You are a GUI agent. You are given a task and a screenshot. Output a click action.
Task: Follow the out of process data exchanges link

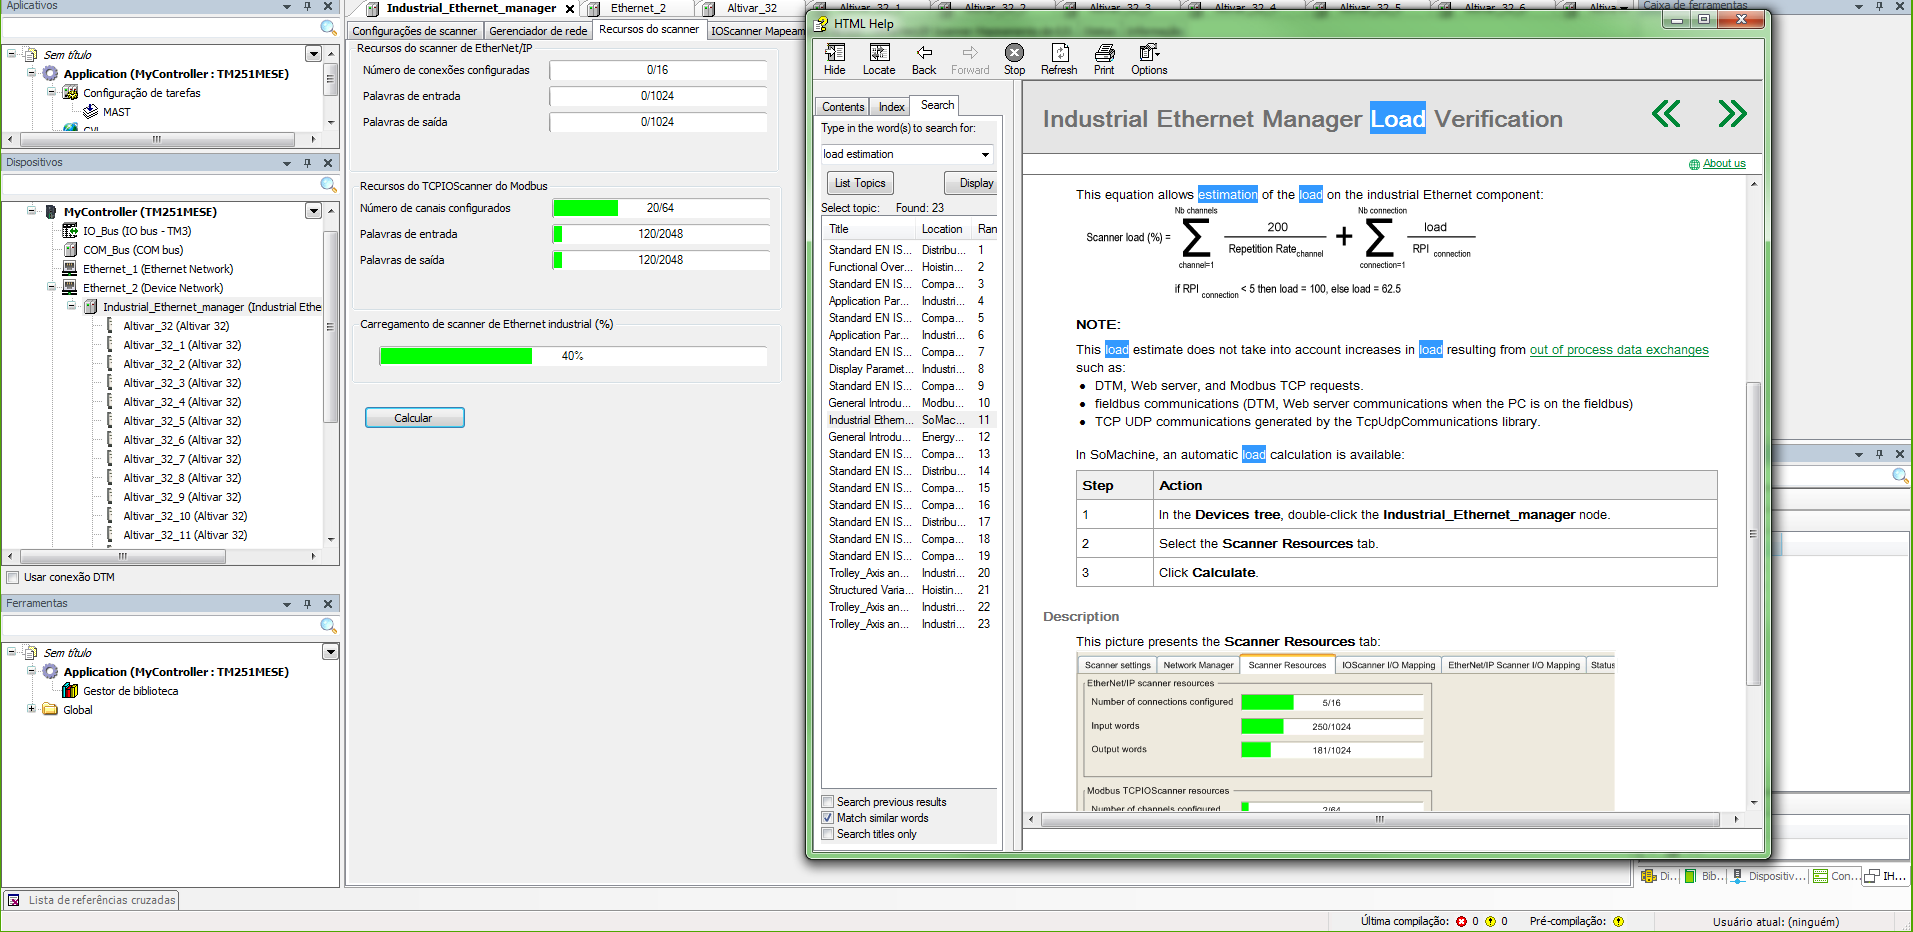pyautogui.click(x=1619, y=350)
